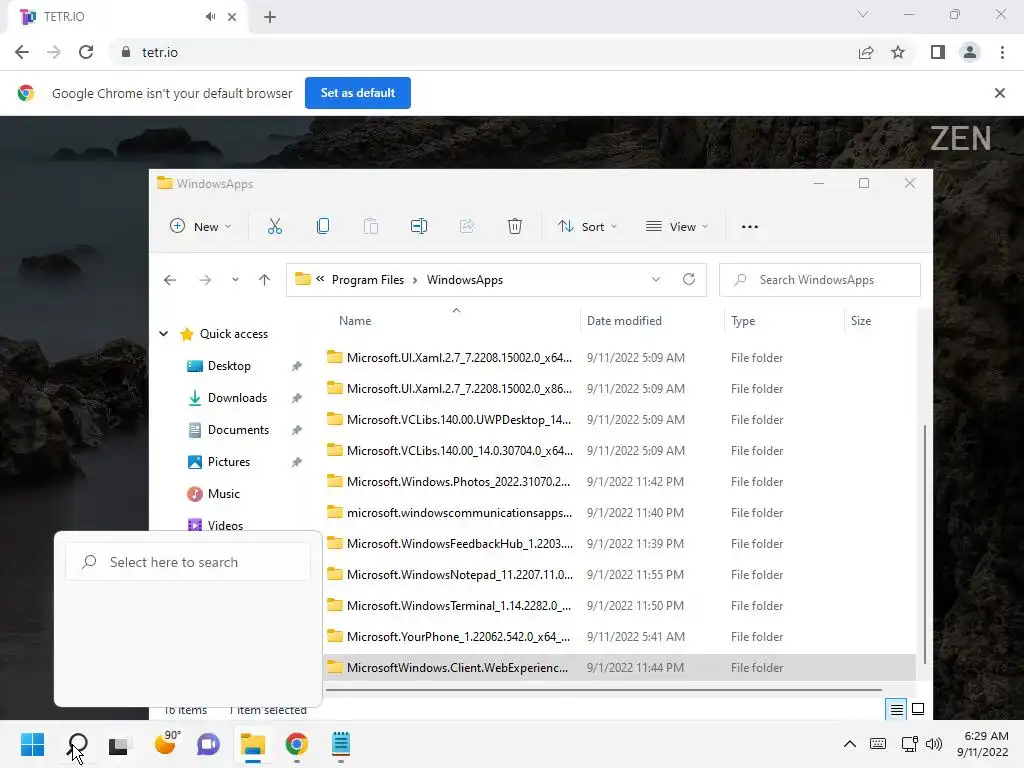The width and height of the screenshot is (1024, 768).
Task: Click the taskbar Search magnifier icon
Action: [x=77, y=744]
